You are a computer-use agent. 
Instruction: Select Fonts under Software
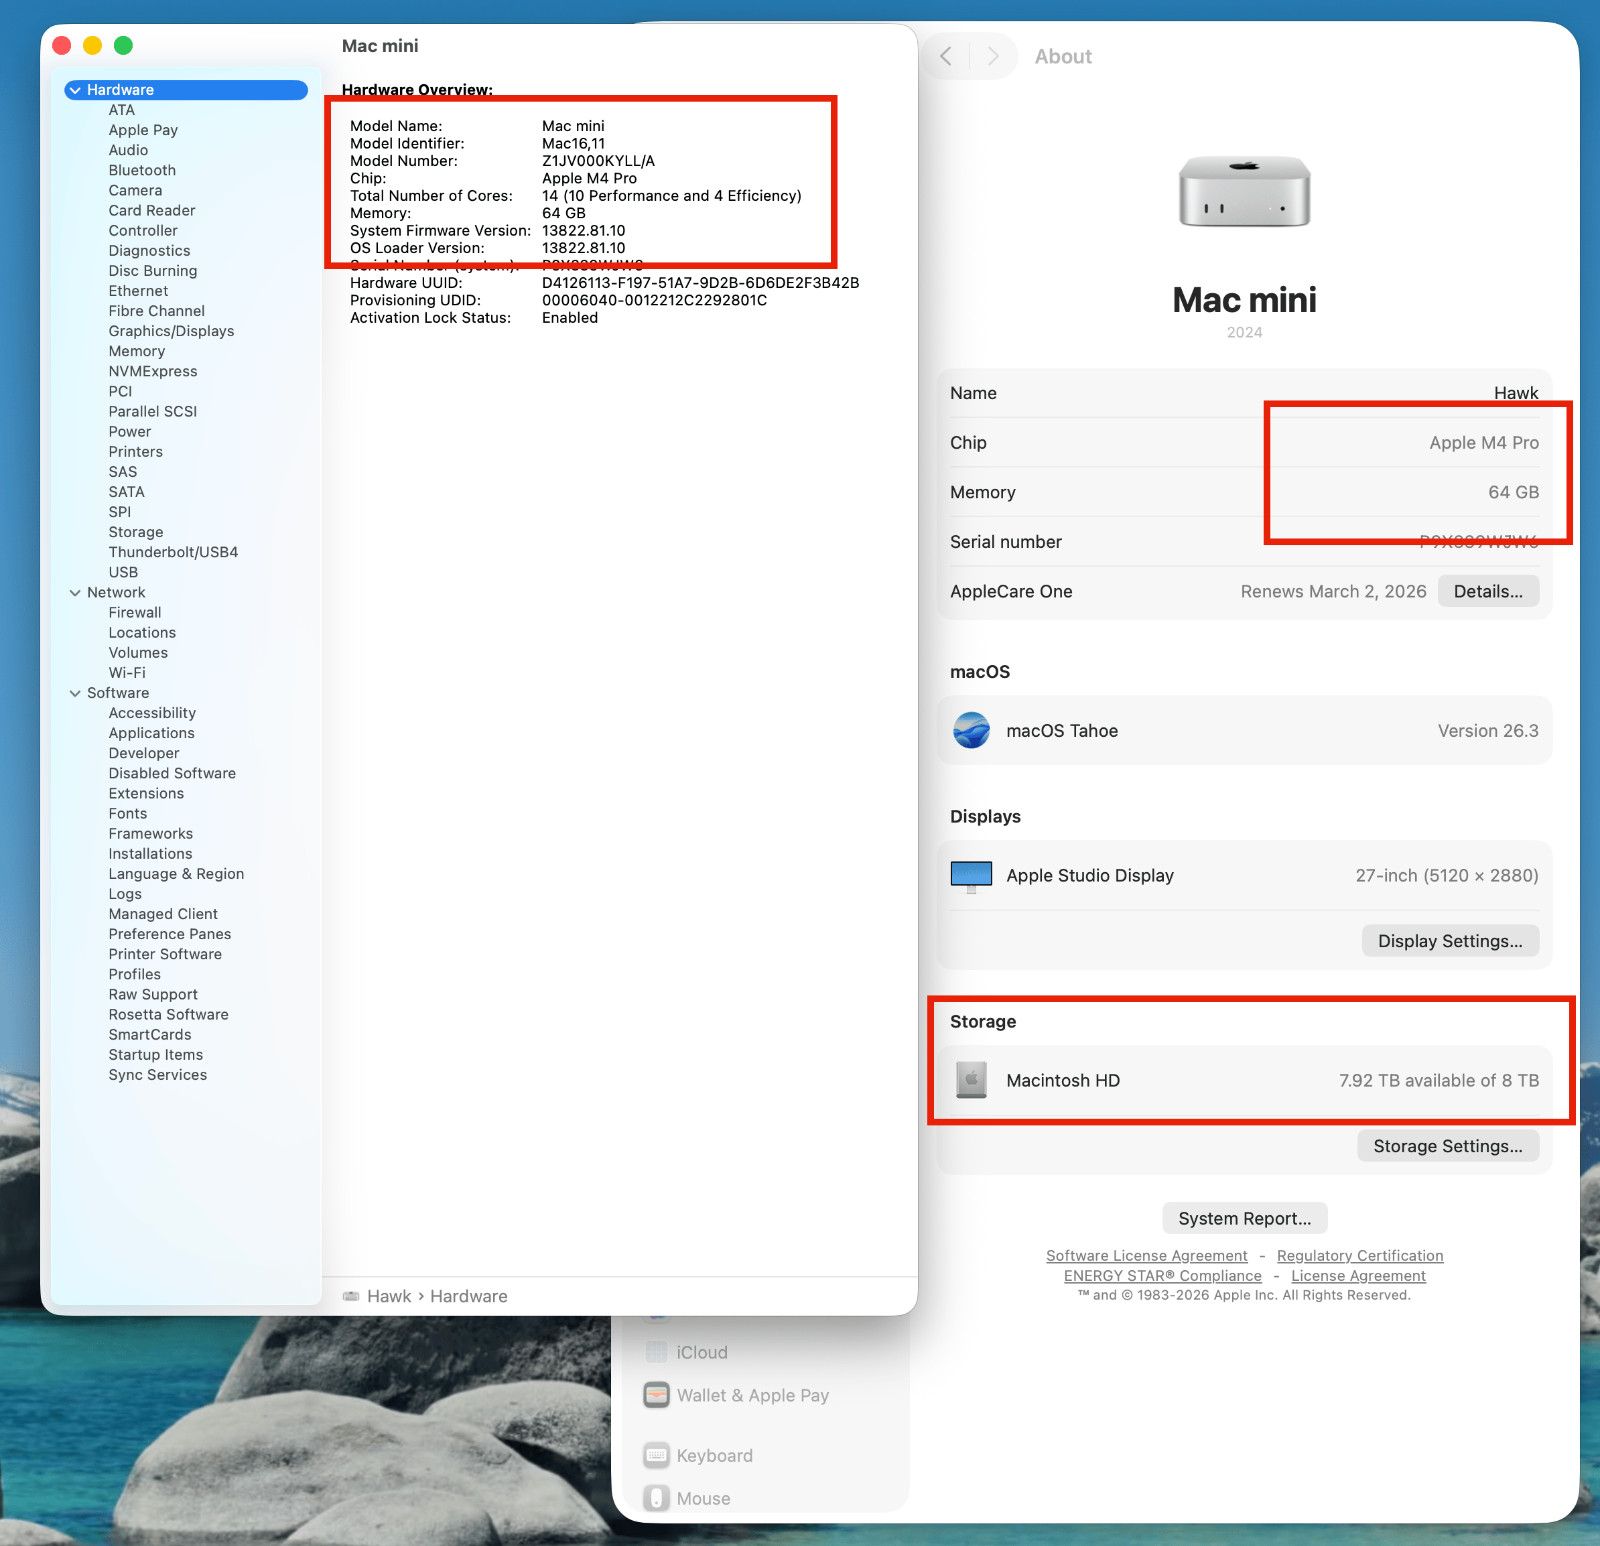(128, 814)
